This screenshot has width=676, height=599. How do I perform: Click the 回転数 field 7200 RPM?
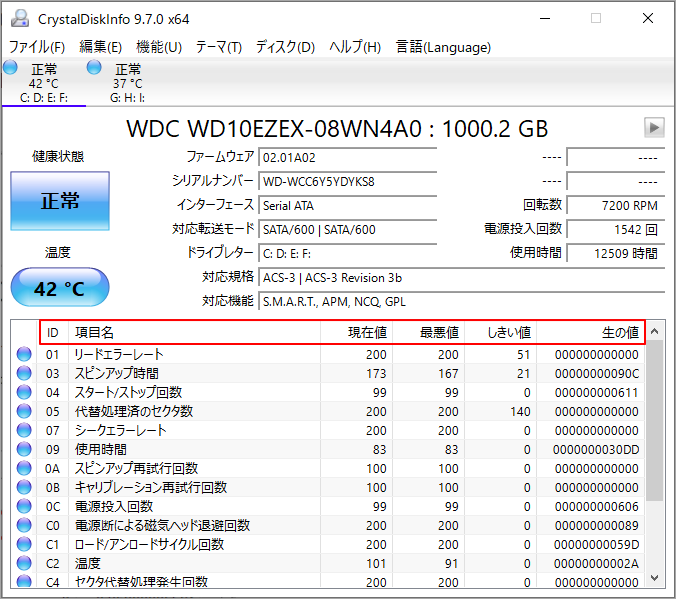click(x=616, y=206)
